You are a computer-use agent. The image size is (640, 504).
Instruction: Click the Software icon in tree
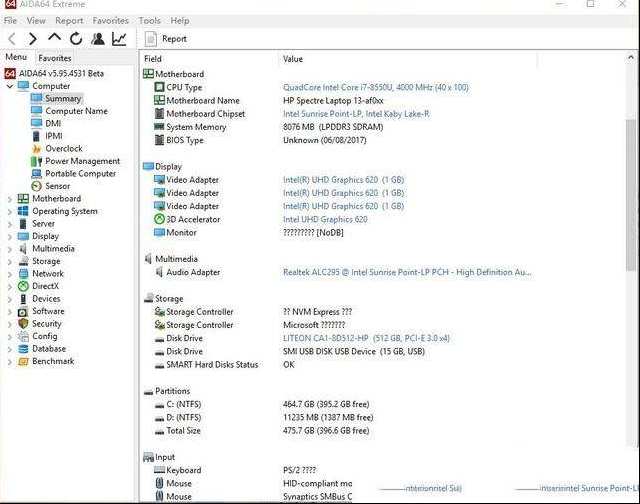(x=23, y=311)
